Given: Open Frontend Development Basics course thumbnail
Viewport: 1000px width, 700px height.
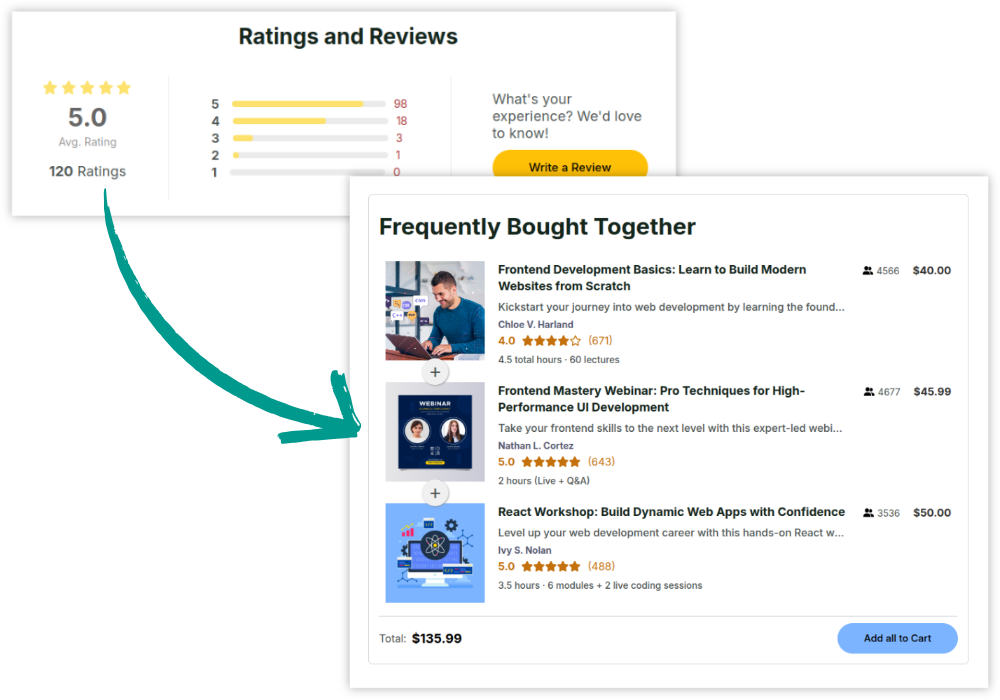Looking at the screenshot, I should pos(435,310).
